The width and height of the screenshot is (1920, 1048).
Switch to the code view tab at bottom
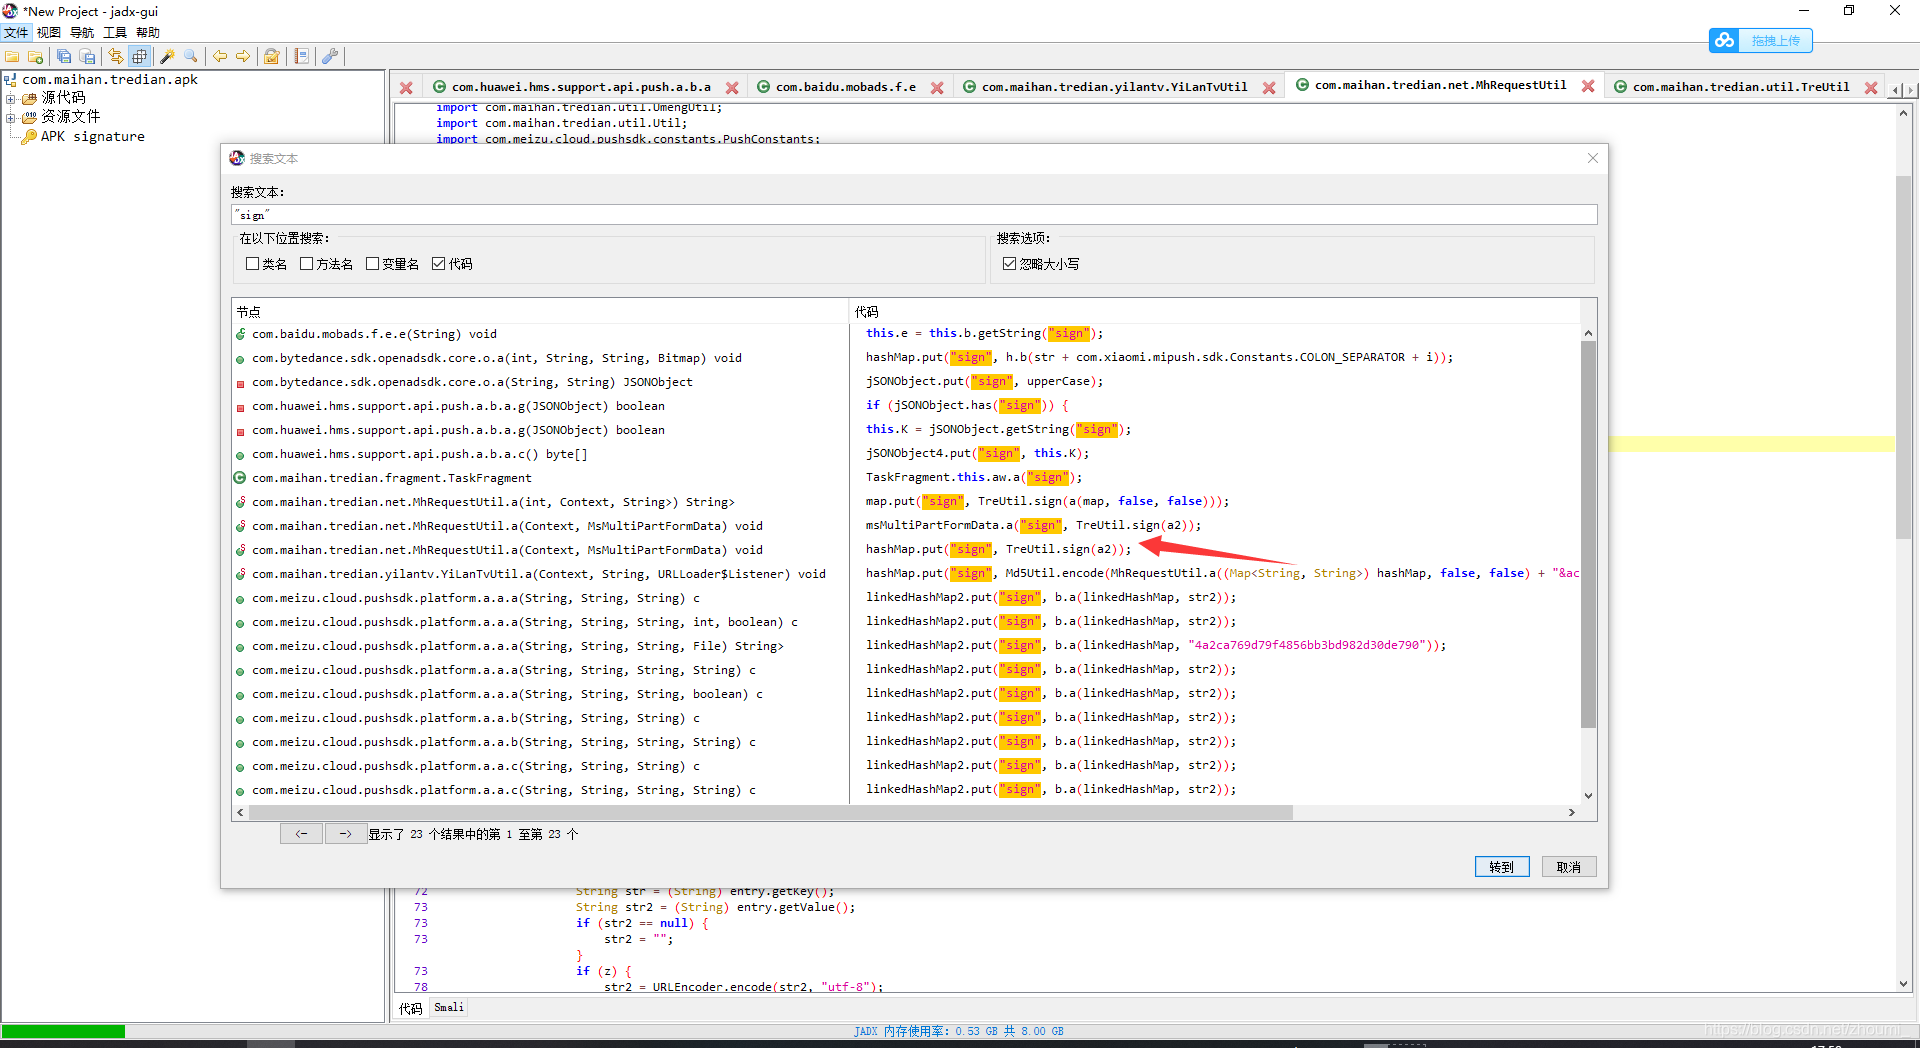(x=410, y=1008)
